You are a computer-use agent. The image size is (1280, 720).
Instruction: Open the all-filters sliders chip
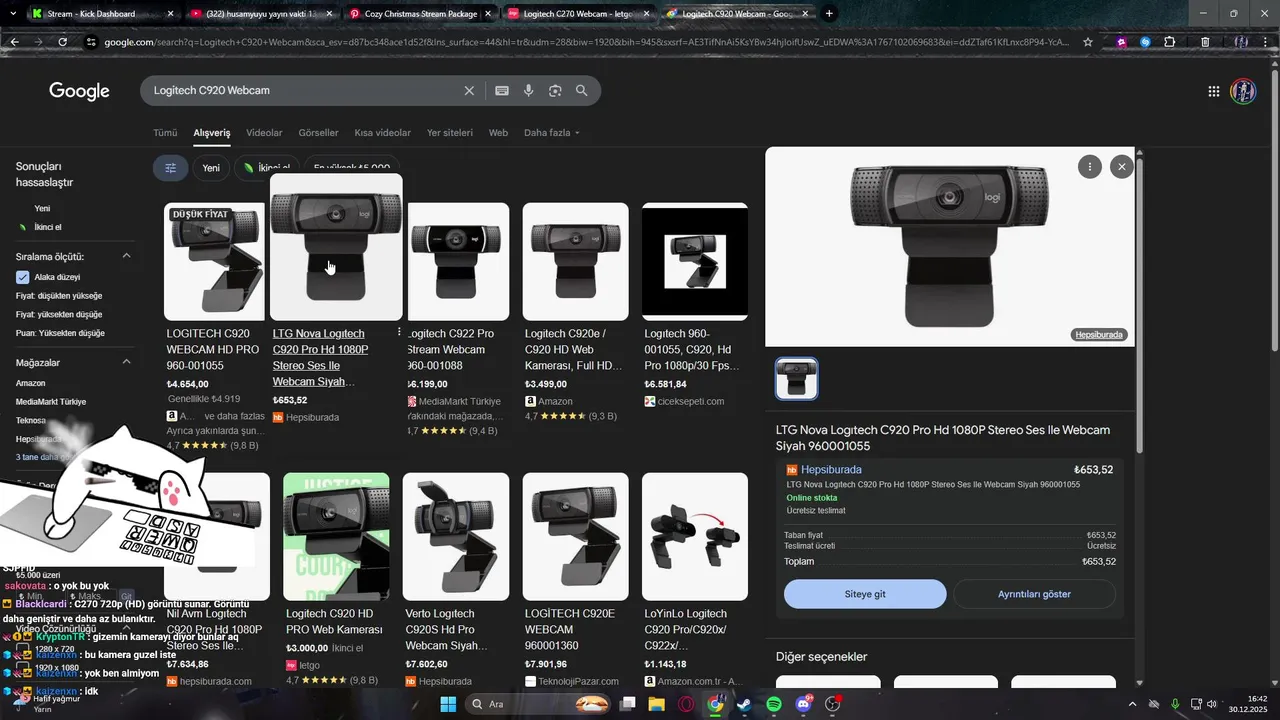point(170,168)
